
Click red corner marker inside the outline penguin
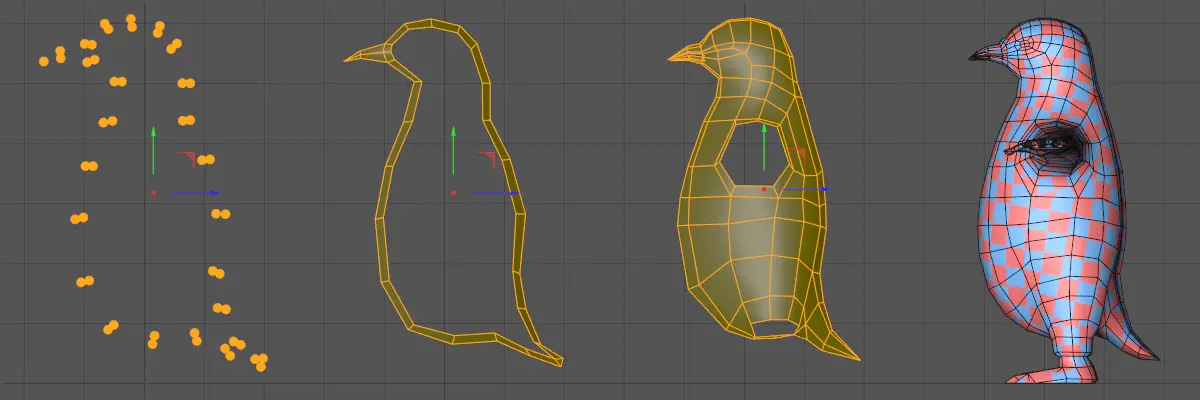tap(487, 159)
